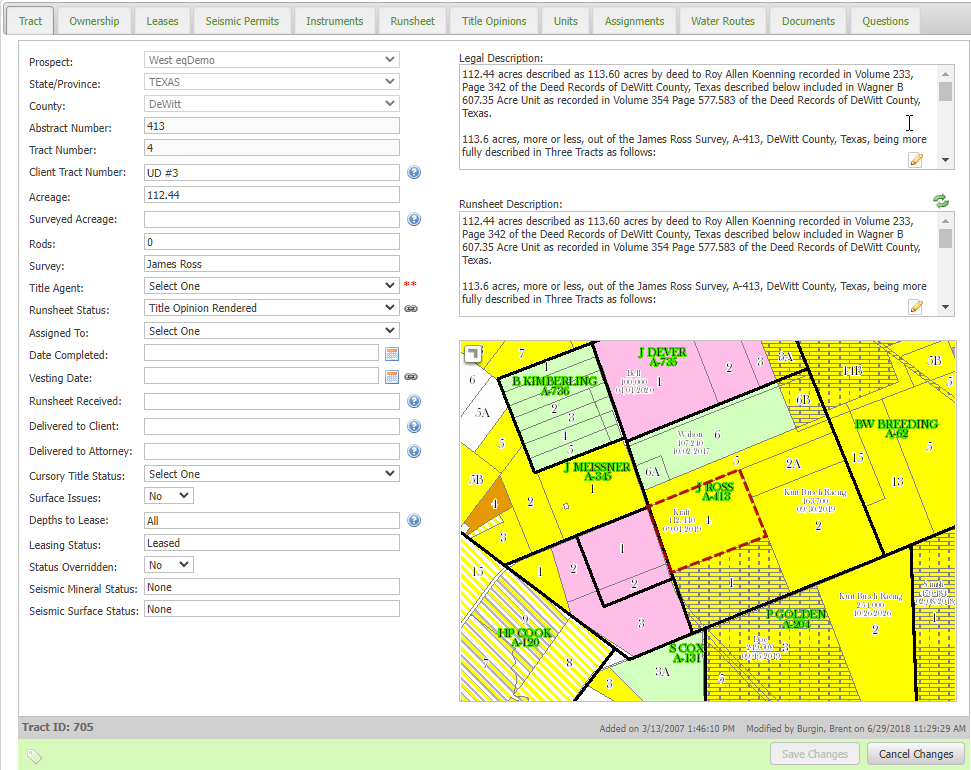Open the Surface Issues dropdown
971x770 pixels.
(169, 496)
